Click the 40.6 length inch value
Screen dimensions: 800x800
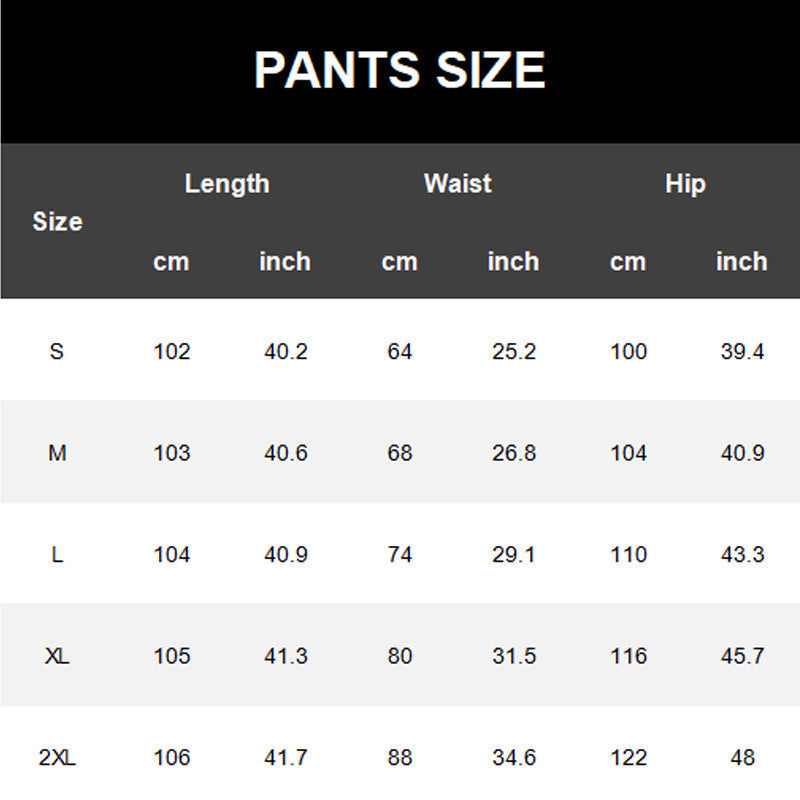point(286,453)
